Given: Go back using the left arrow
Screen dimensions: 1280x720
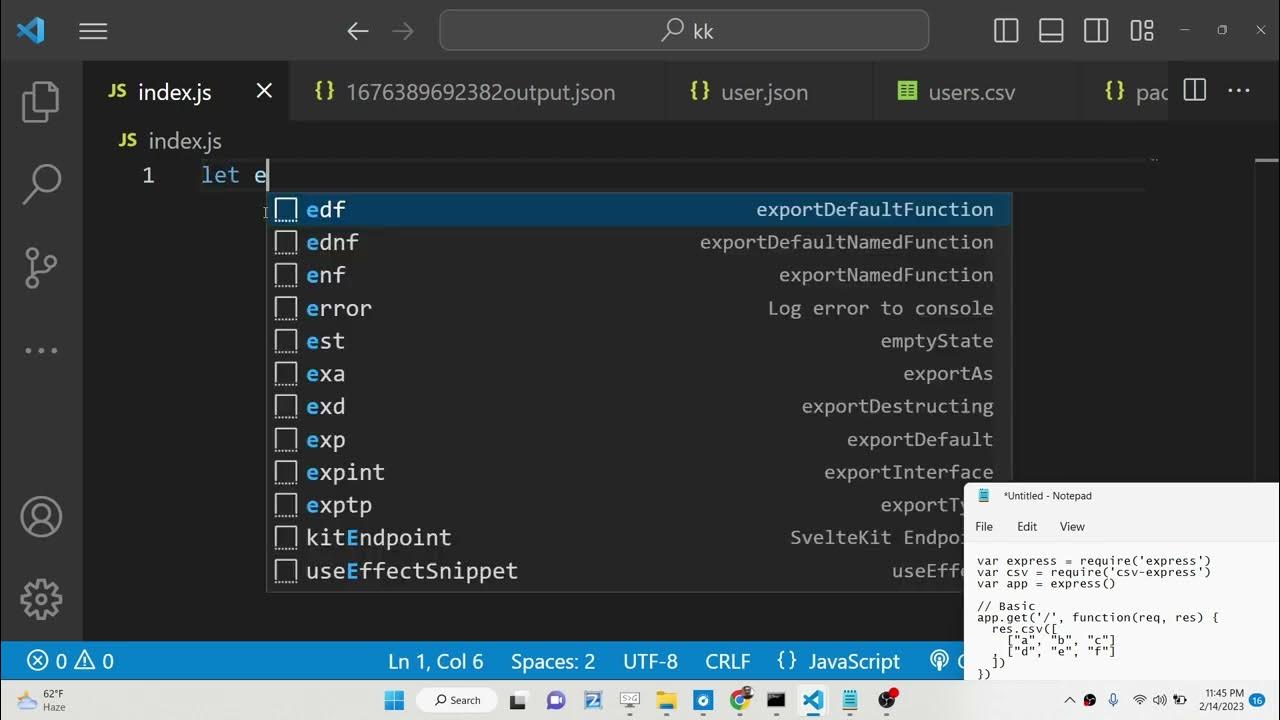Looking at the screenshot, I should pyautogui.click(x=357, y=31).
